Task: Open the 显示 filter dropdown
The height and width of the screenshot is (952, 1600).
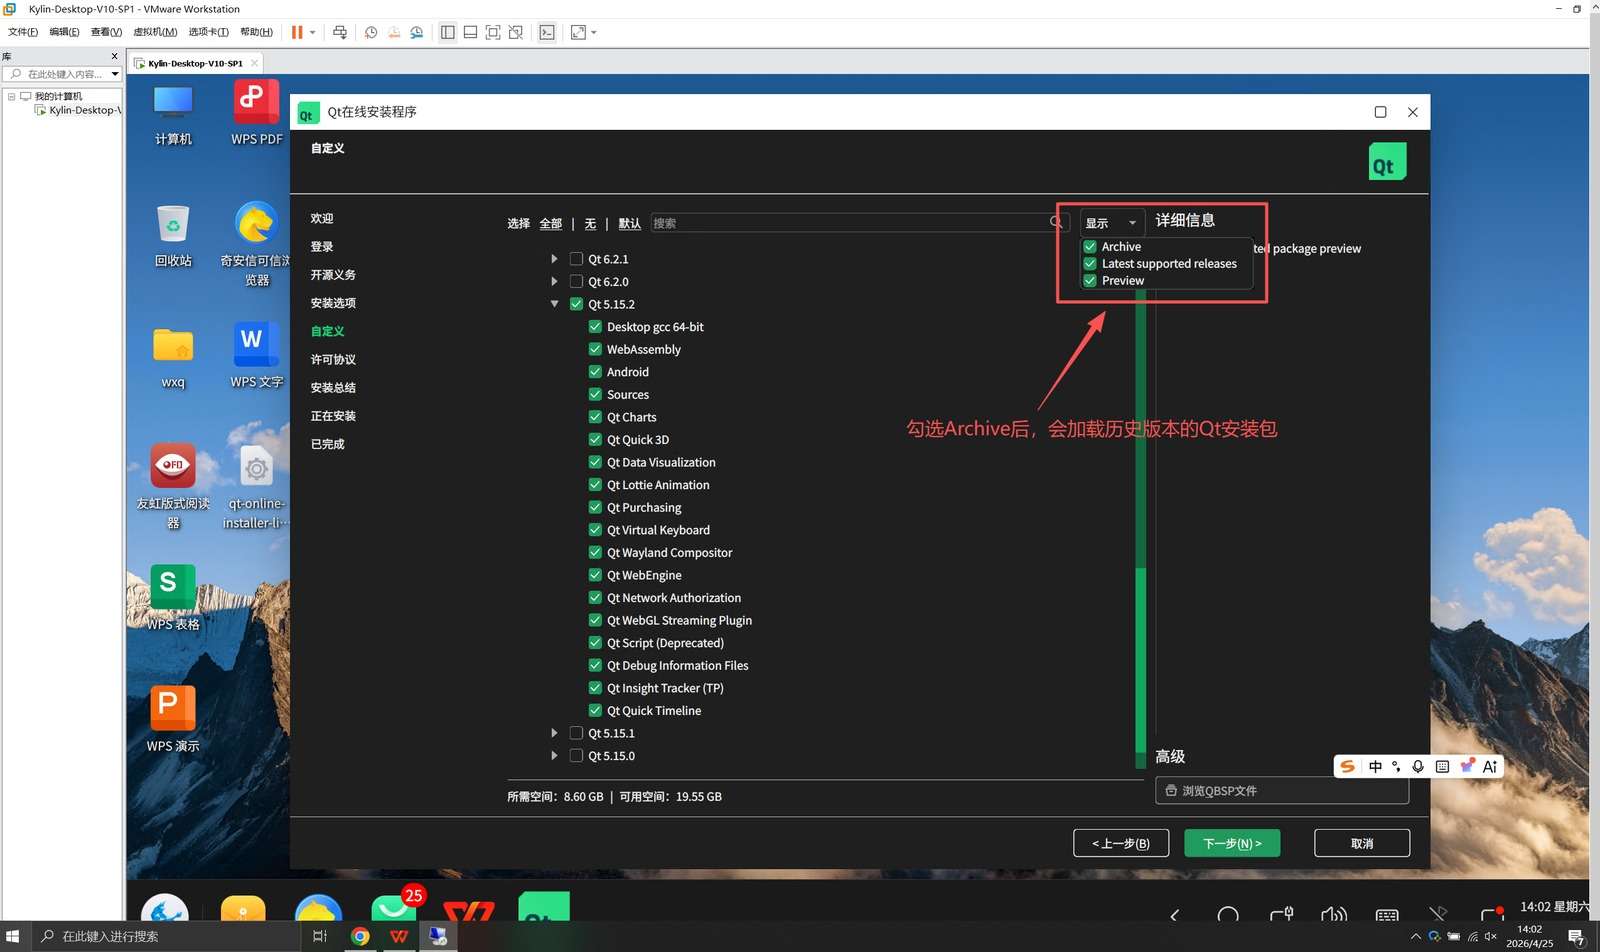Action: click(1112, 222)
